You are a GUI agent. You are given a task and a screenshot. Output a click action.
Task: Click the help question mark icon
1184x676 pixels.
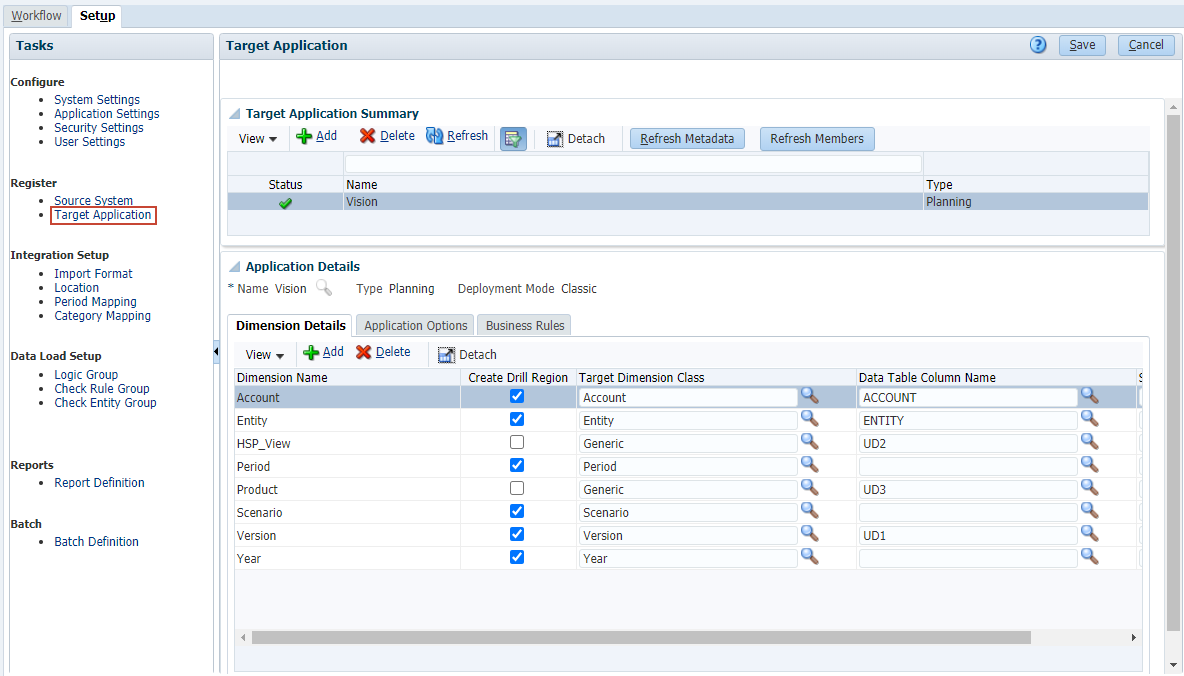pos(1038,45)
